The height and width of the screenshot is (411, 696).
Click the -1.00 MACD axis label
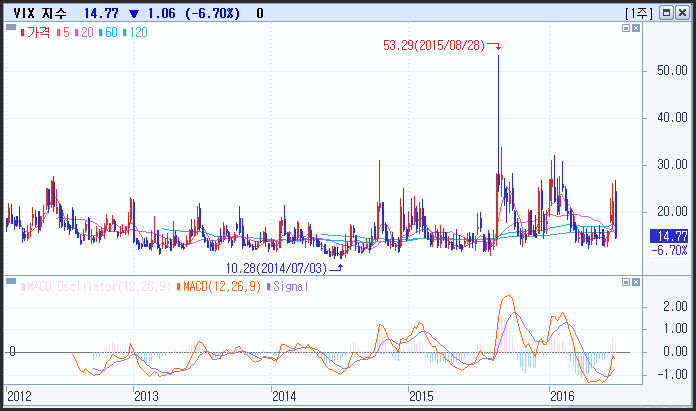672,375
